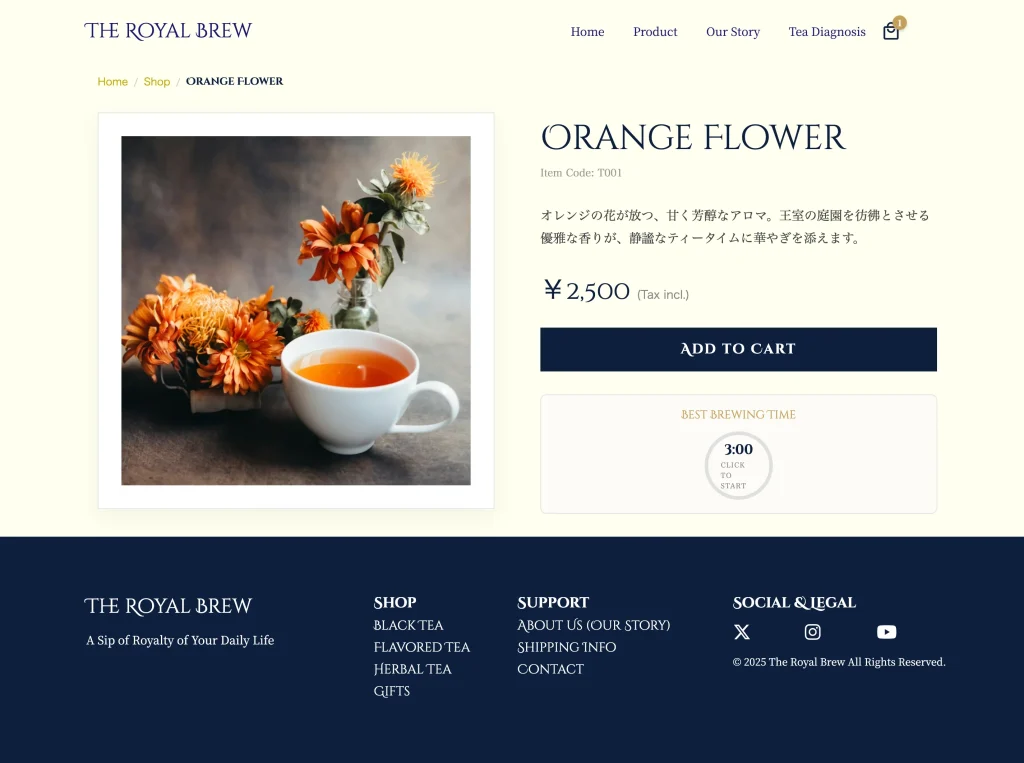Click The Royal Brew header logo
The width and height of the screenshot is (1024, 763).
pyautogui.click(x=168, y=31)
